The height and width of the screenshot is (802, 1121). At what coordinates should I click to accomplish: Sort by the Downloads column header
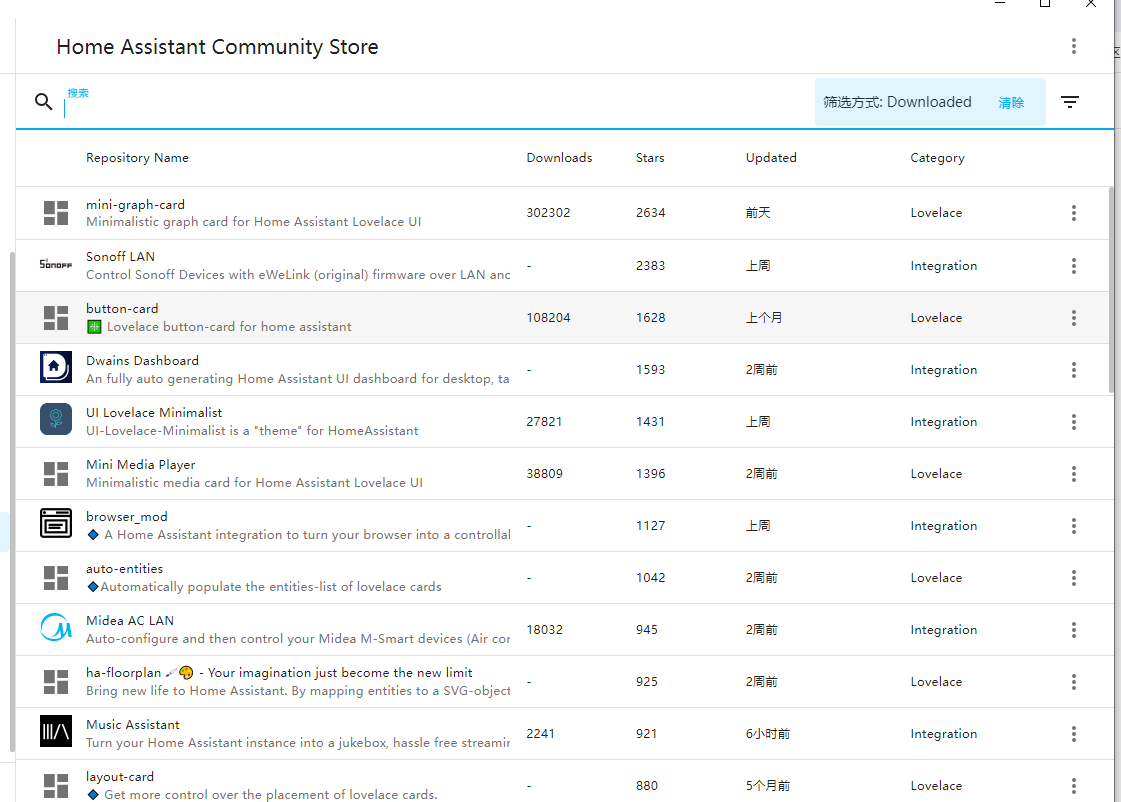[x=559, y=158]
